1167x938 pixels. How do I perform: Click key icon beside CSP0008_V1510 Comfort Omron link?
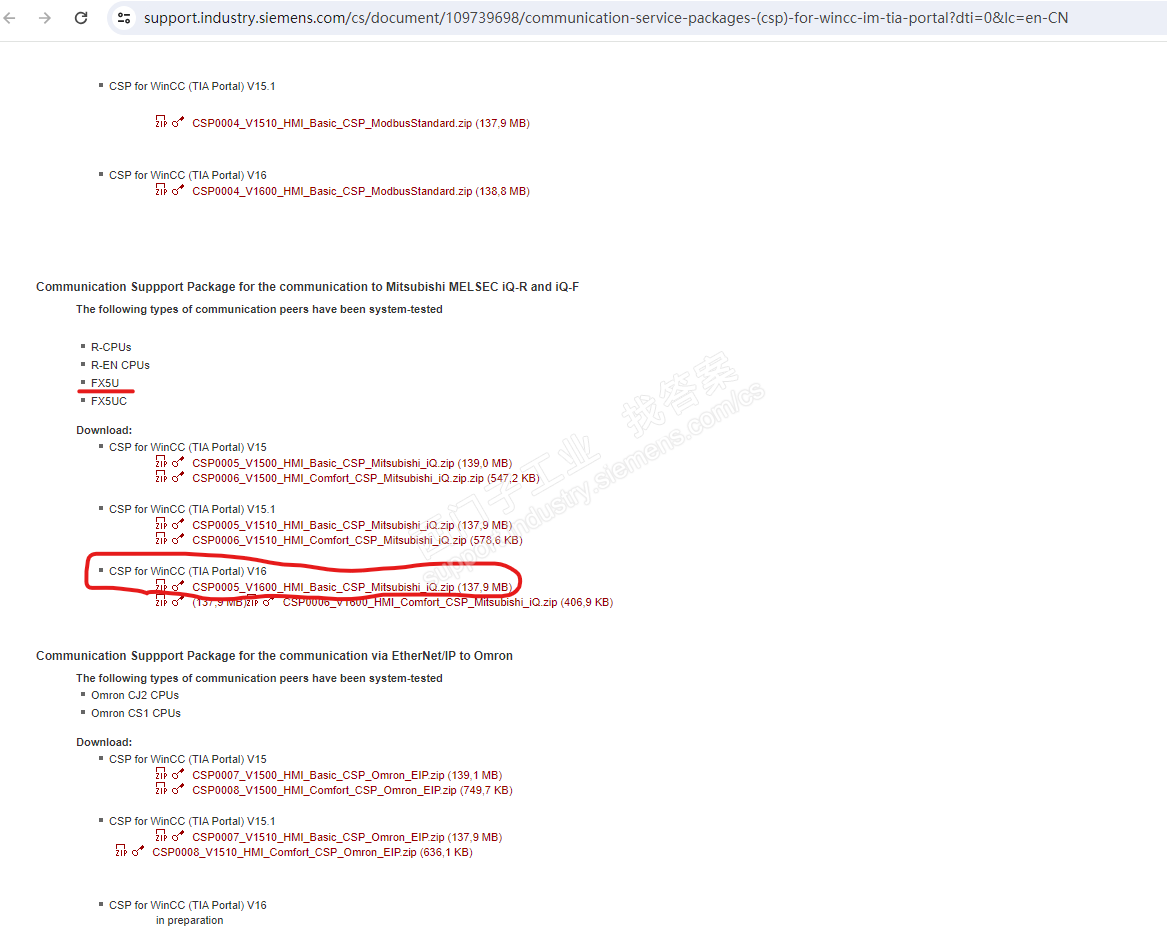tap(138, 851)
